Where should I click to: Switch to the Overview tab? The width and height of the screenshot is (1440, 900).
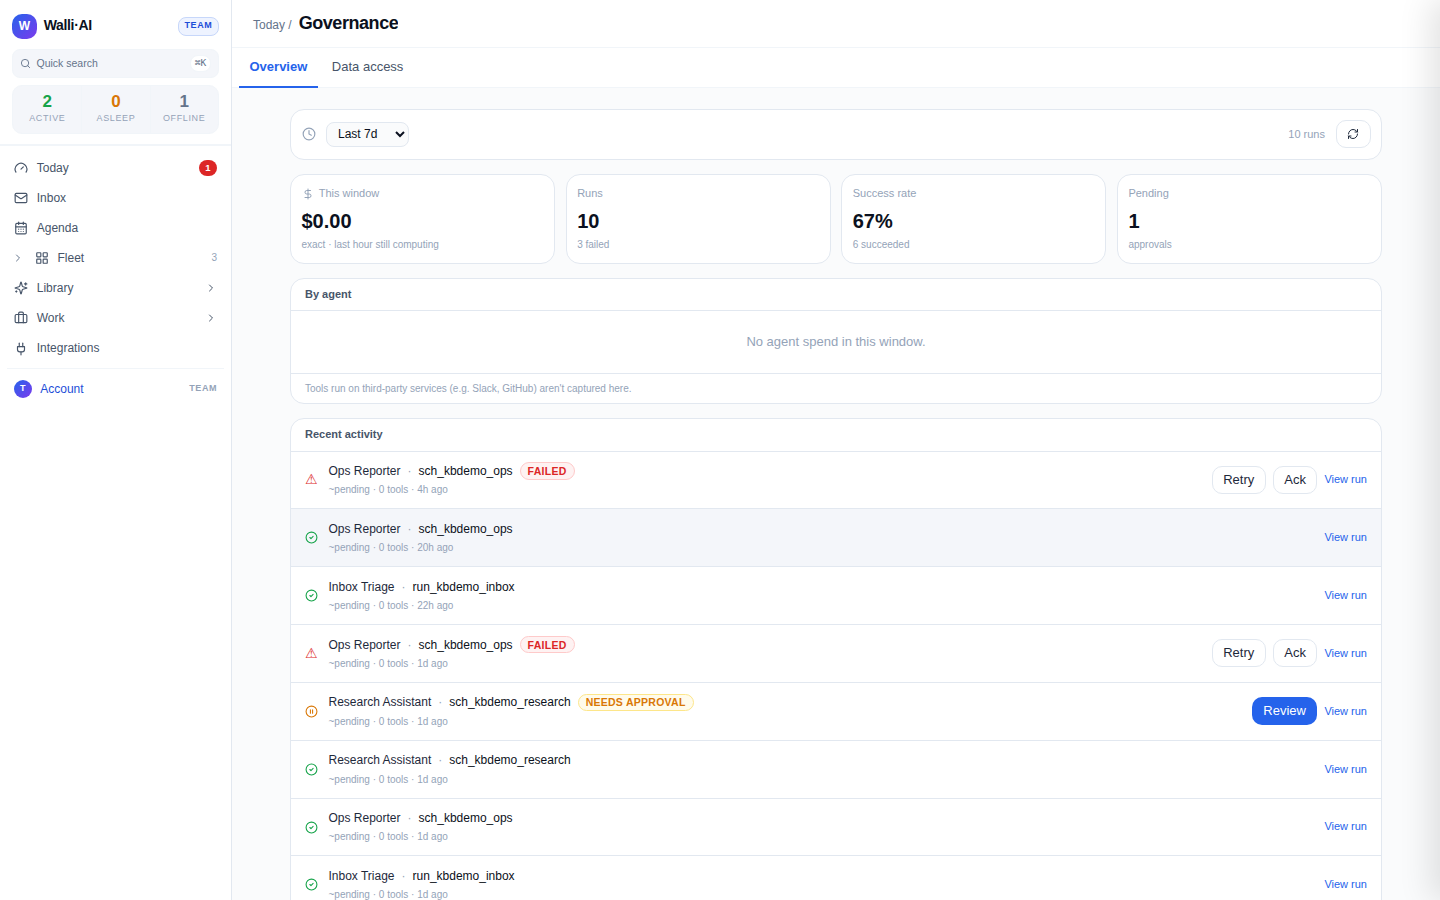[x=278, y=67]
